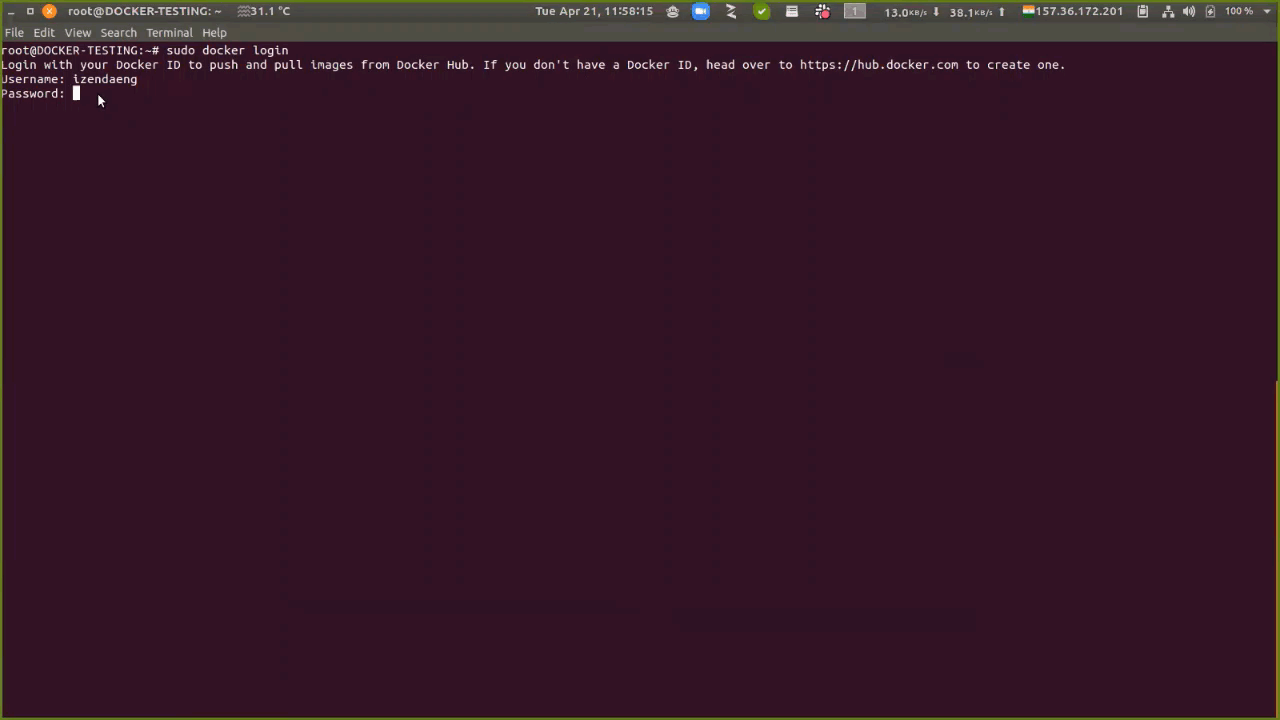This screenshot has height=720, width=1280.
Task: Open the File menu
Action: (x=14, y=32)
